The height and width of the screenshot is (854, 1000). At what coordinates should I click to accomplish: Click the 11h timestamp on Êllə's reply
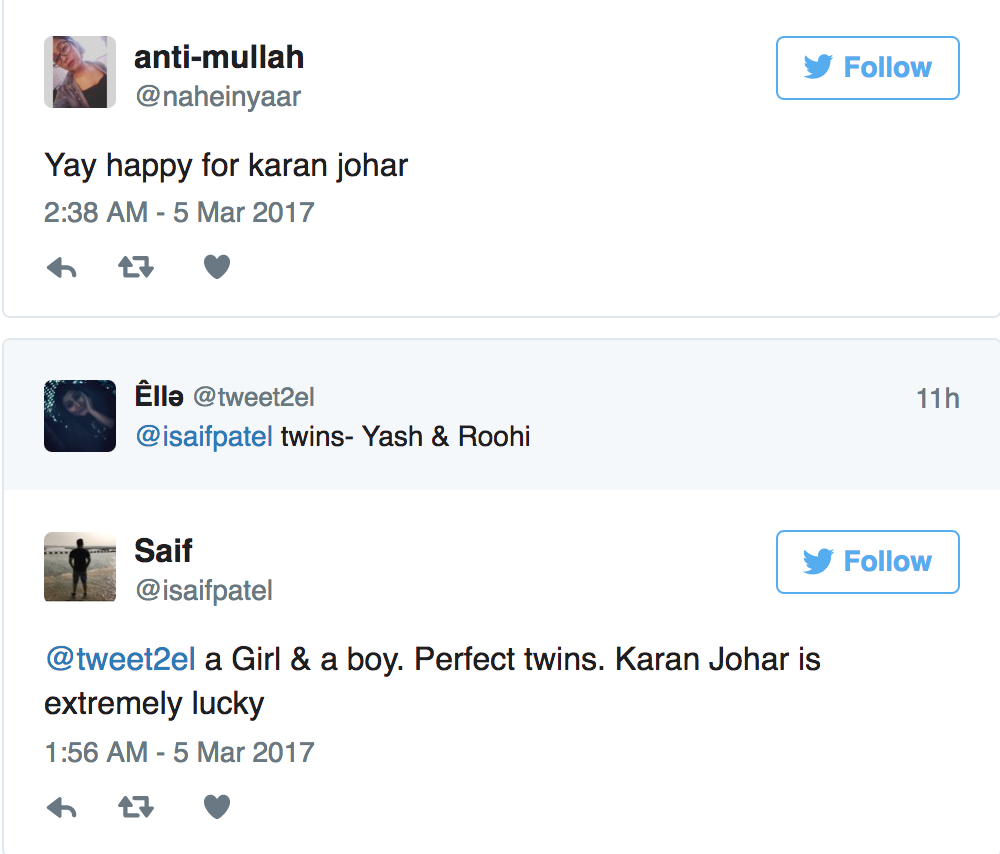[937, 399]
